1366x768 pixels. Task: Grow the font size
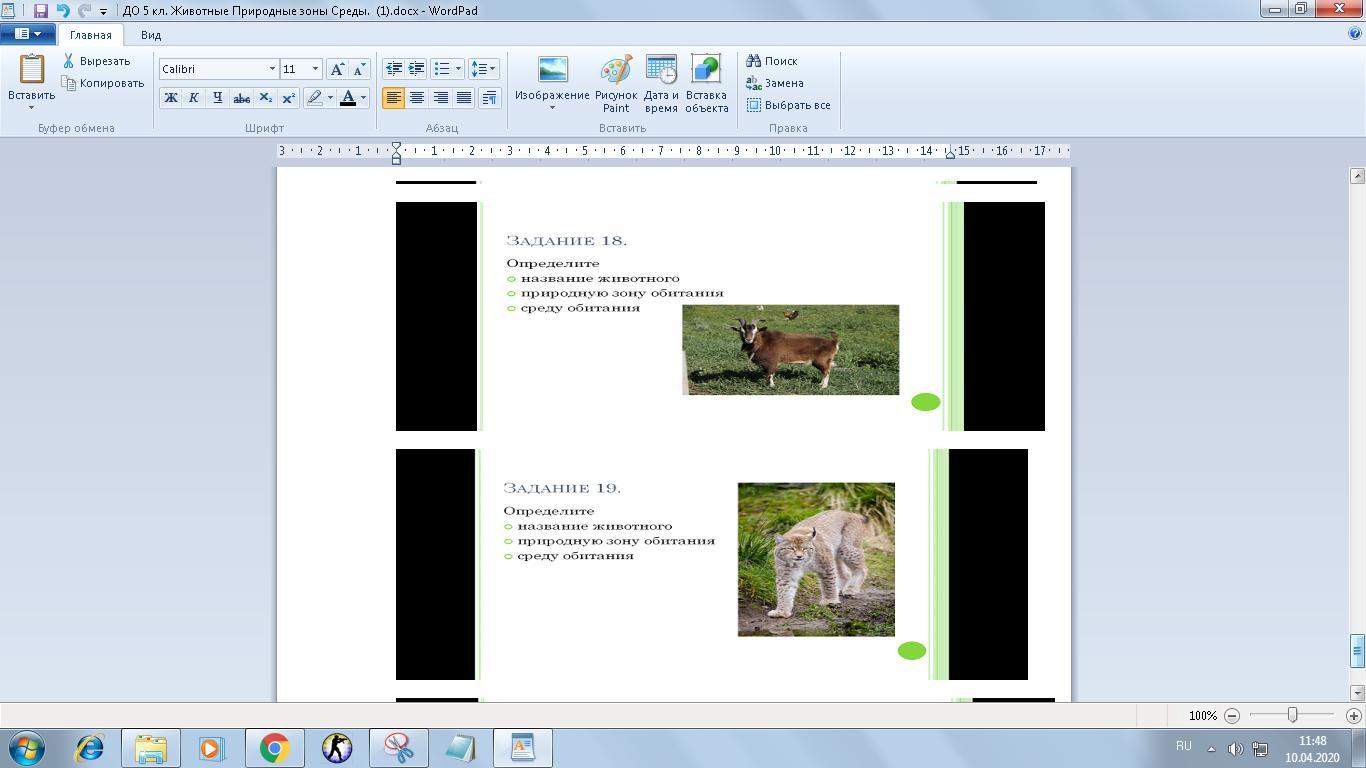tap(338, 69)
